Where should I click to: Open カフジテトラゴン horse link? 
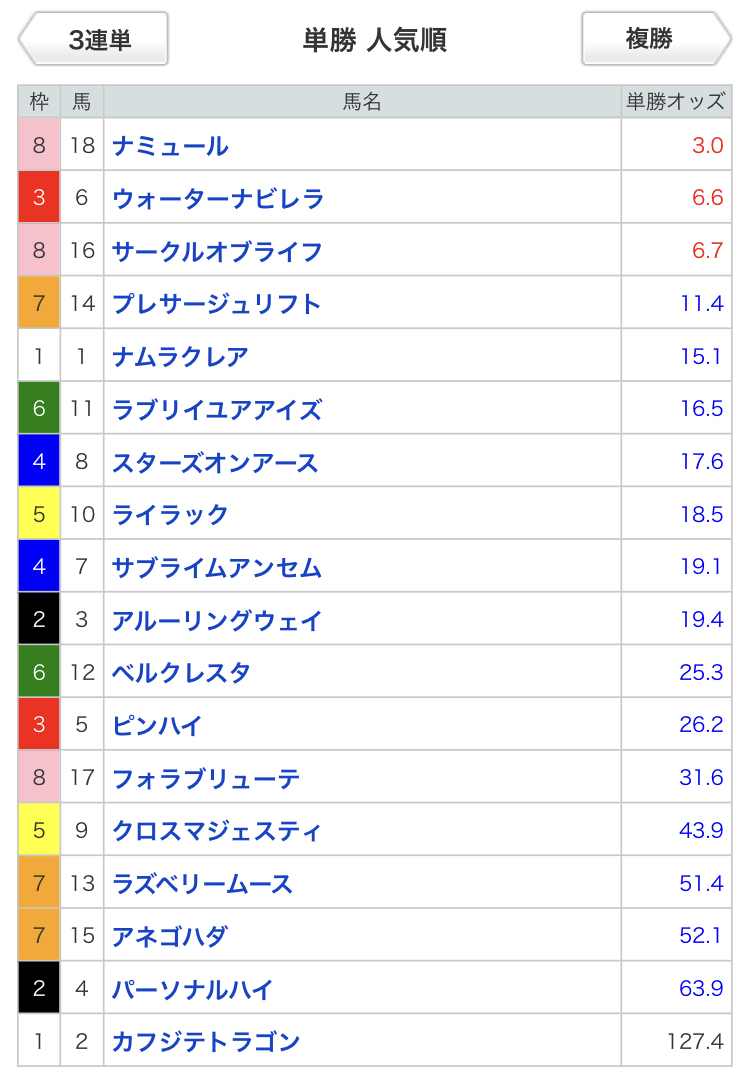[206, 1042]
